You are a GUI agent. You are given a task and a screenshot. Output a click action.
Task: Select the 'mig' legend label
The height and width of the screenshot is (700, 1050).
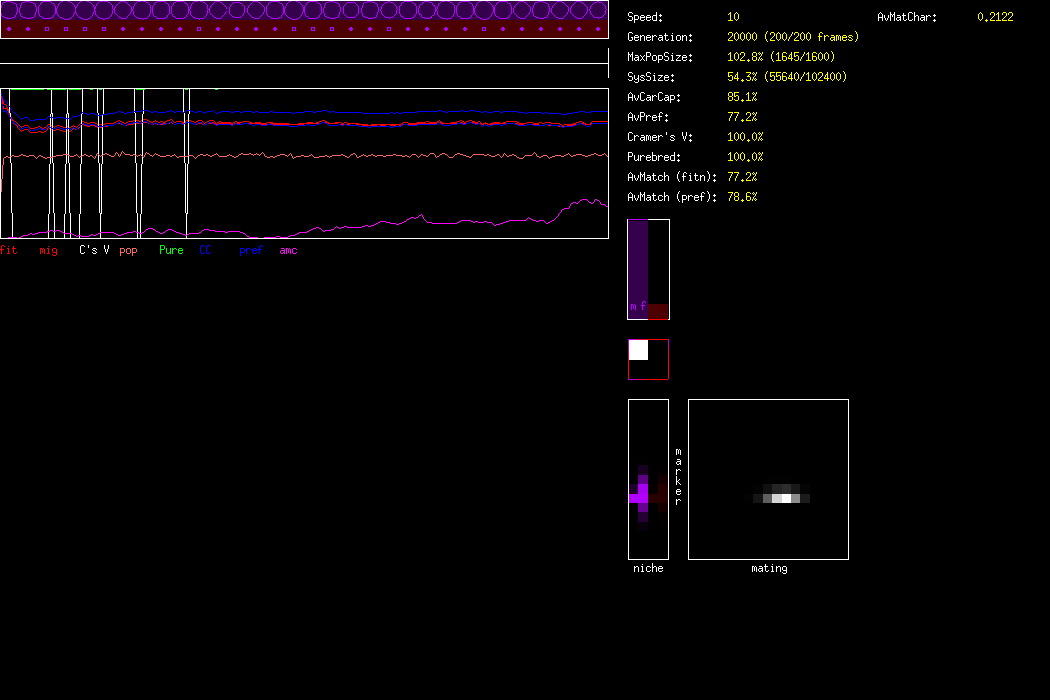(x=48, y=250)
